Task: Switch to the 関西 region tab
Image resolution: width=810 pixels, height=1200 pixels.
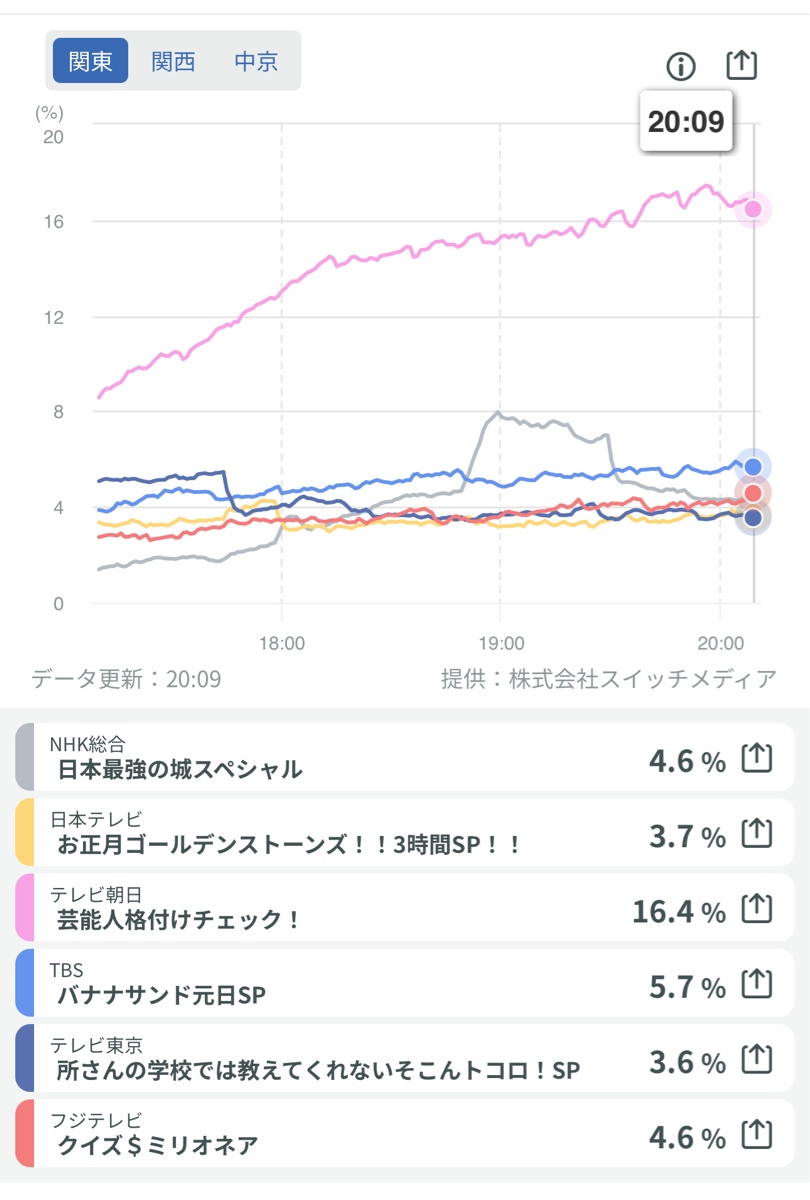Action: (x=175, y=60)
